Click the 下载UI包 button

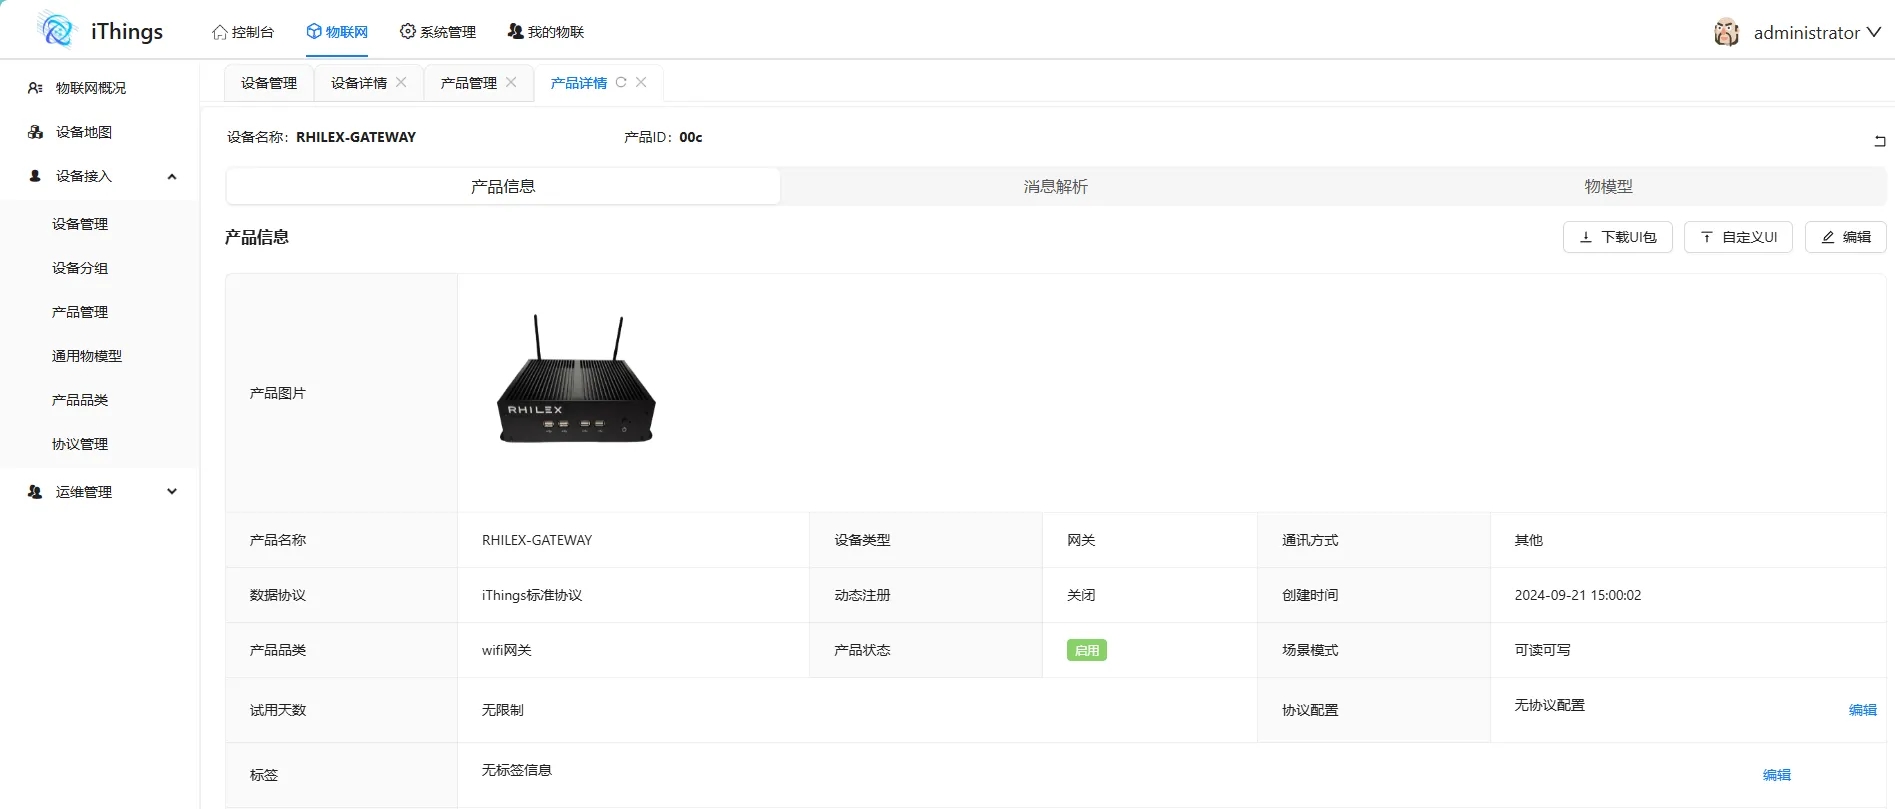click(1617, 237)
